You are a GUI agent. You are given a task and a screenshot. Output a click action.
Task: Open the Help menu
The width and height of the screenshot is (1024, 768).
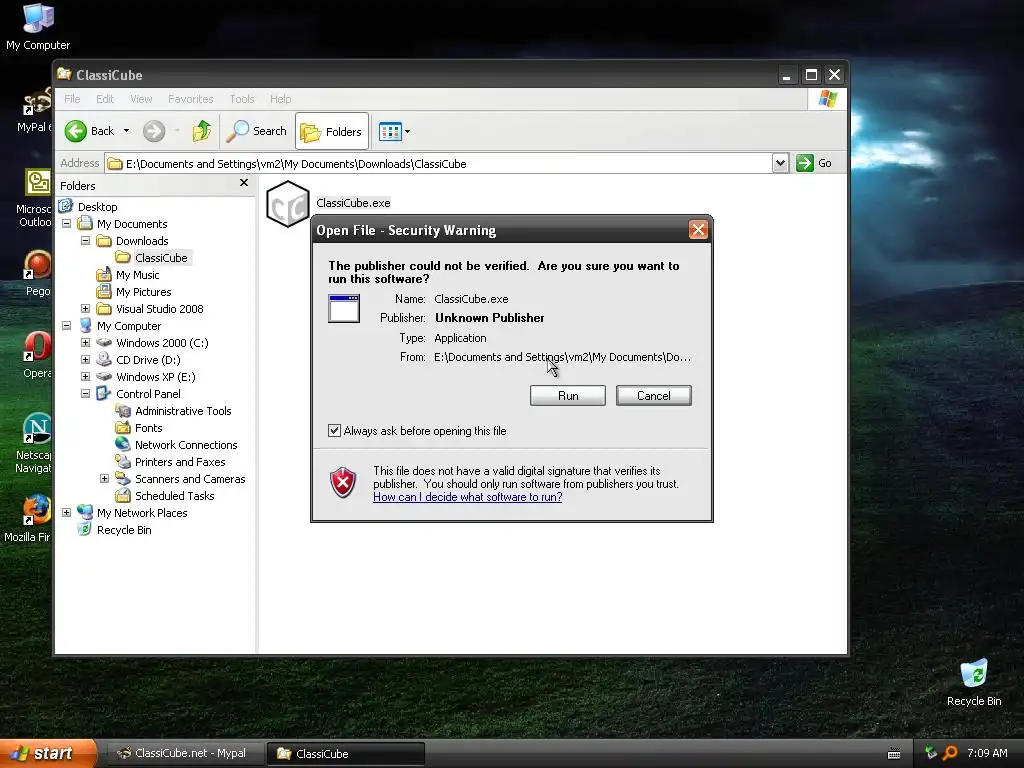coord(281,99)
